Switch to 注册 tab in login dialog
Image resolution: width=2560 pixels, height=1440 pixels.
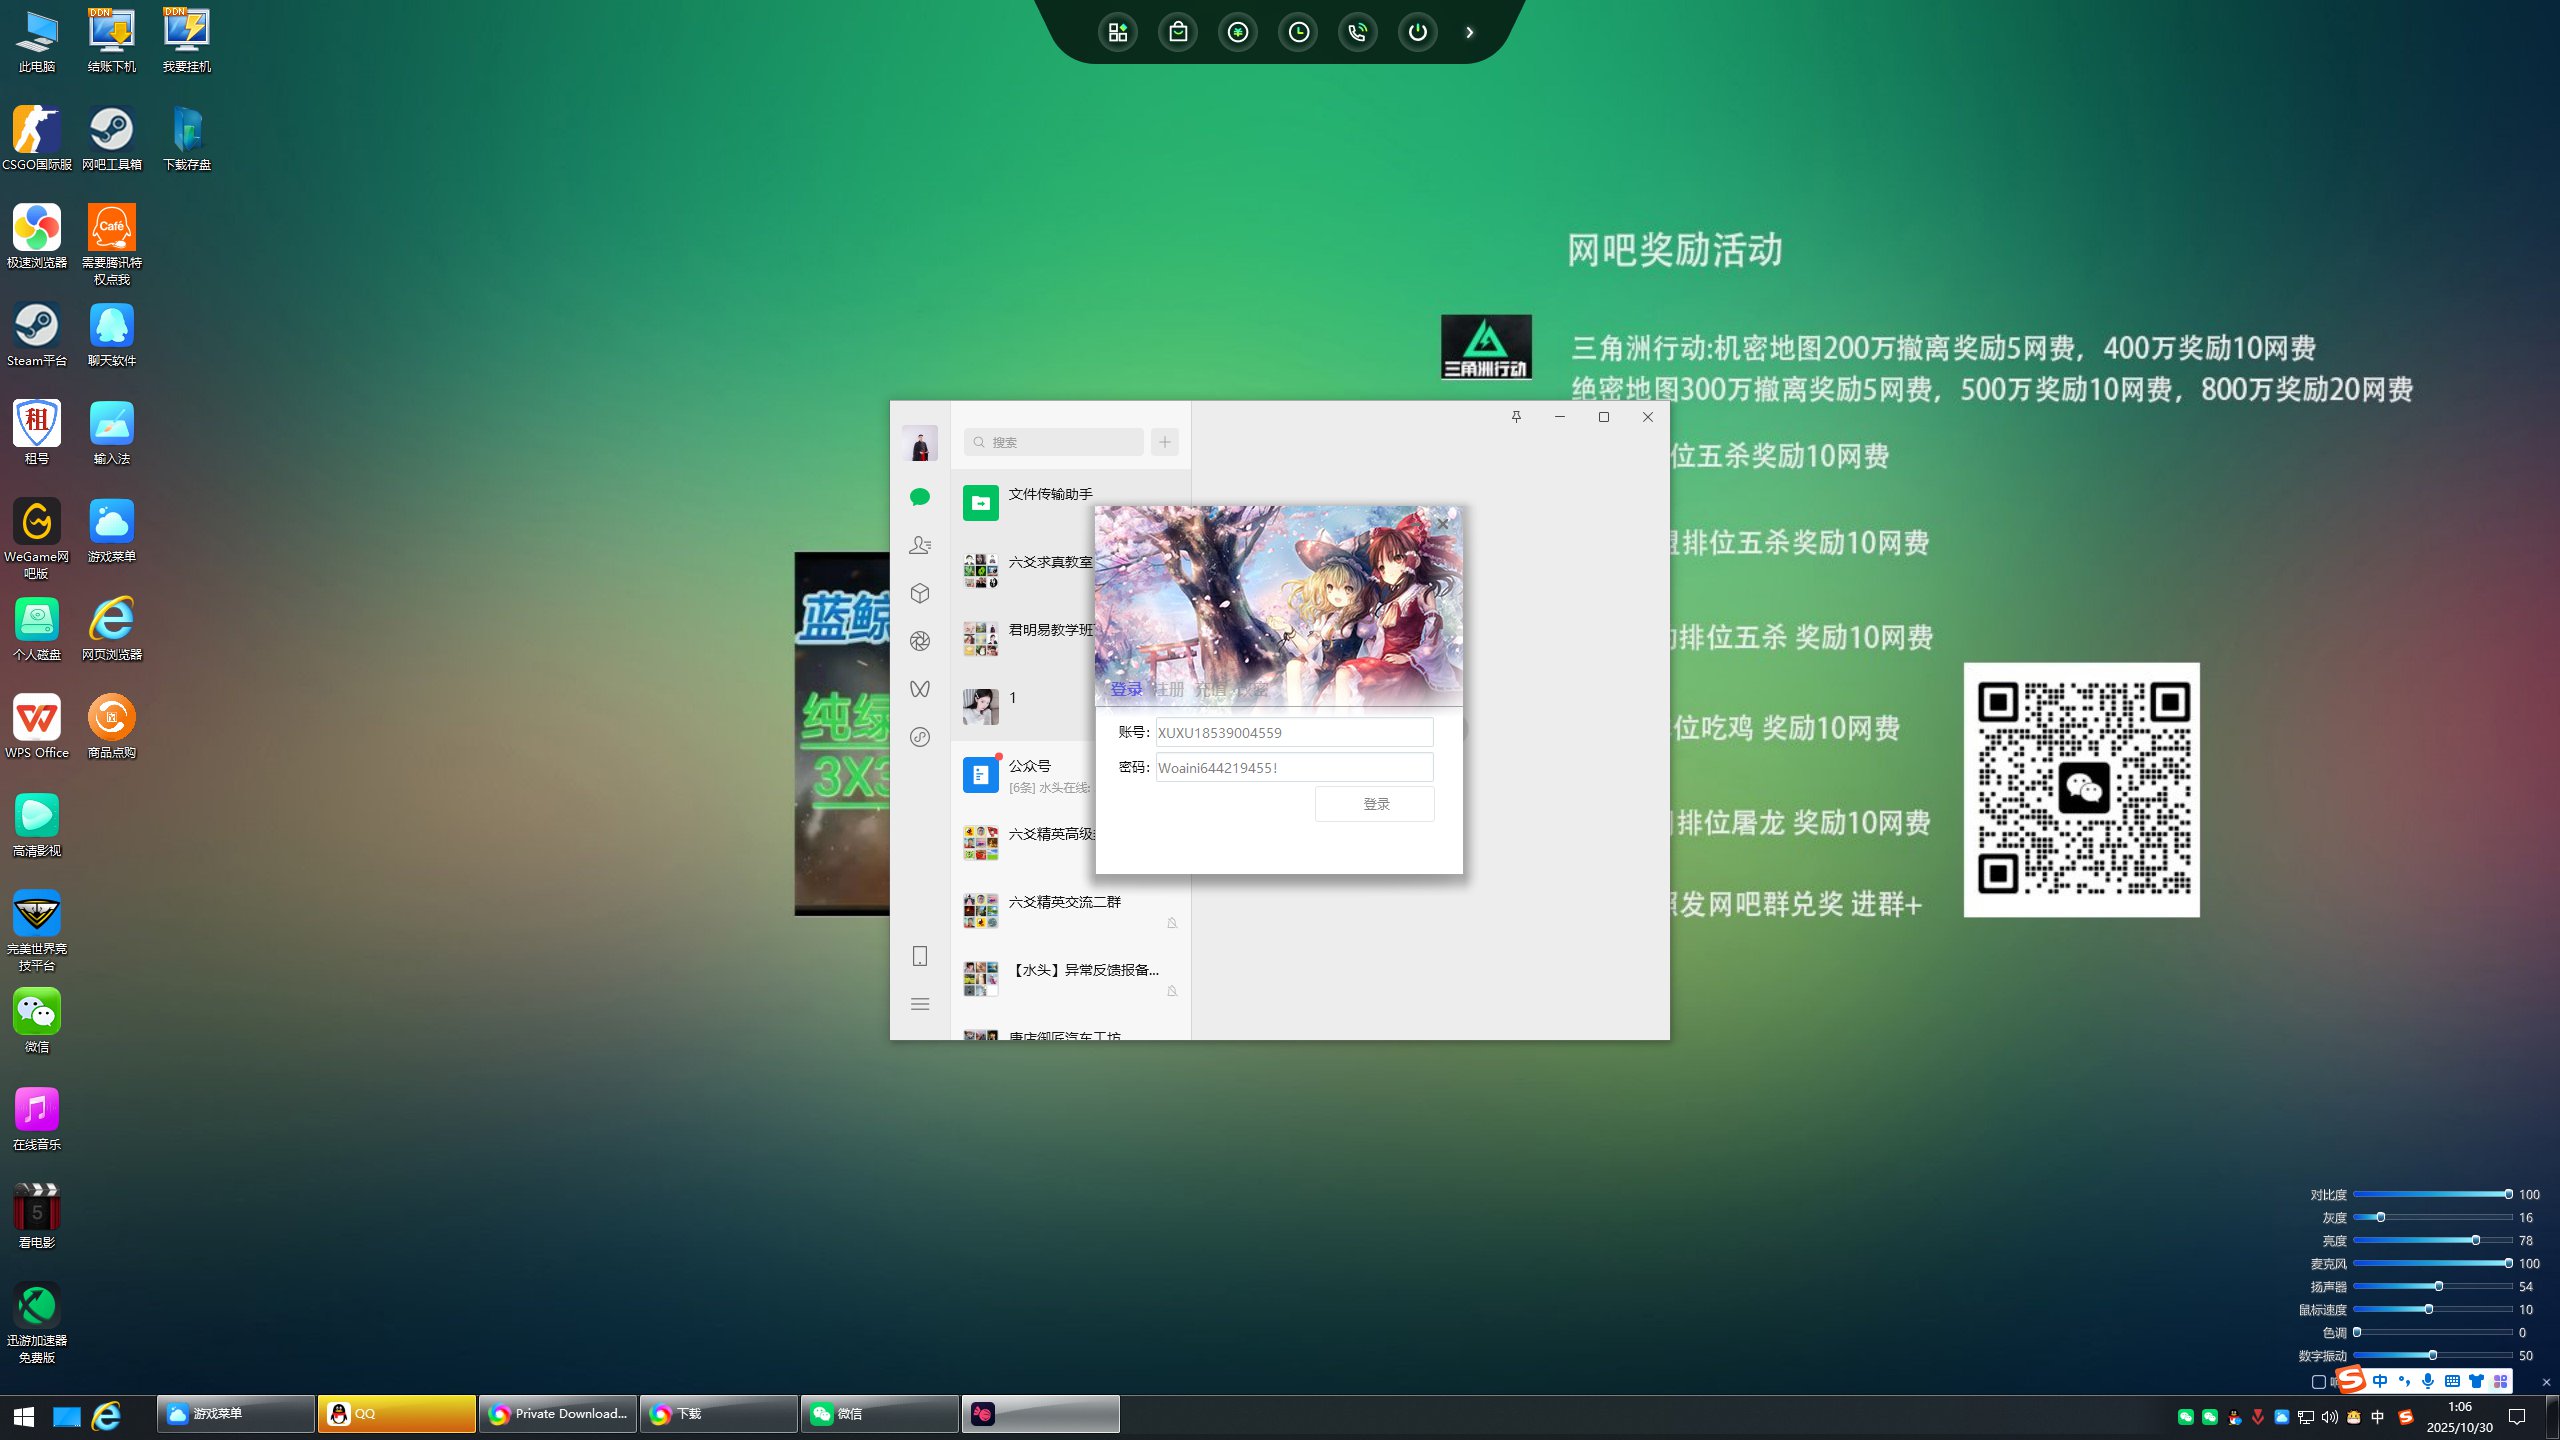1168,689
